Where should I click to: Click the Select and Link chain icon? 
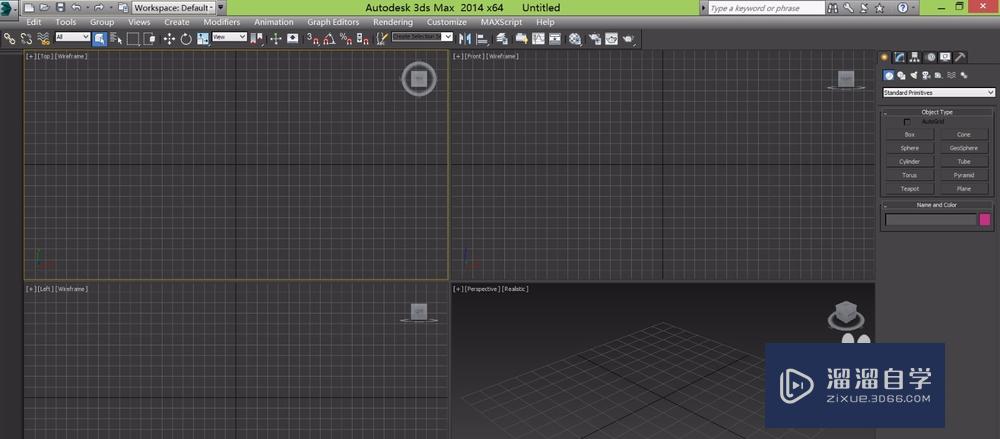(x=9, y=39)
